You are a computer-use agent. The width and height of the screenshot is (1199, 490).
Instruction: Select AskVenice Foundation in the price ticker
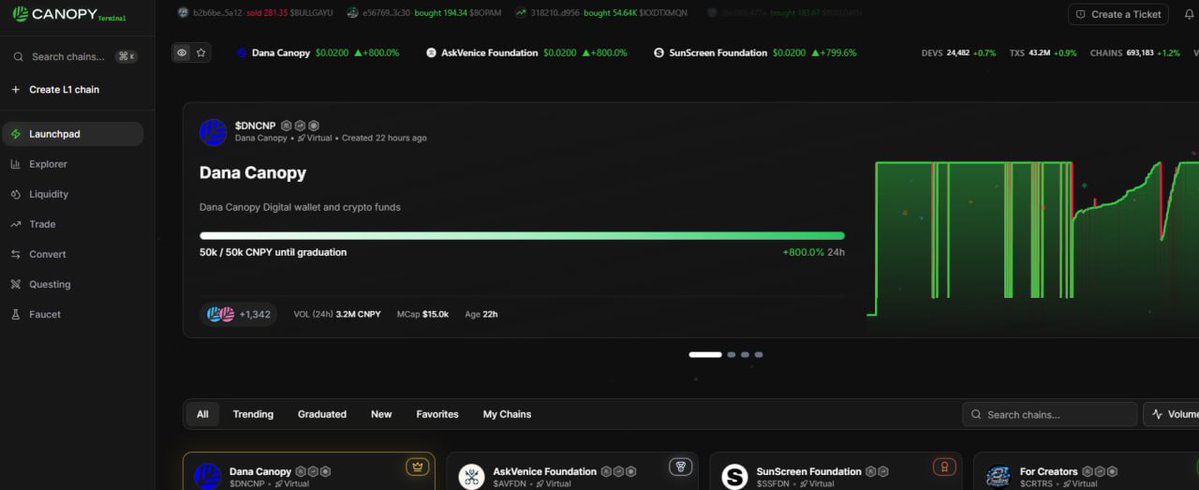click(527, 53)
